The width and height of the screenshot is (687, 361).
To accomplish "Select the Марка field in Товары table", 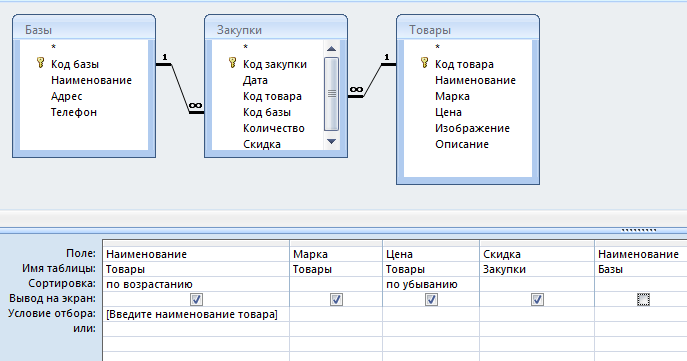I will tap(452, 96).
